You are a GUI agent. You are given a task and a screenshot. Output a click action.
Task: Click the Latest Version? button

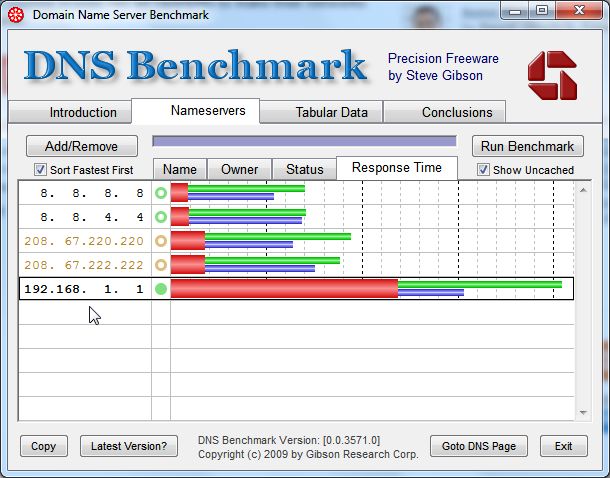tap(129, 446)
